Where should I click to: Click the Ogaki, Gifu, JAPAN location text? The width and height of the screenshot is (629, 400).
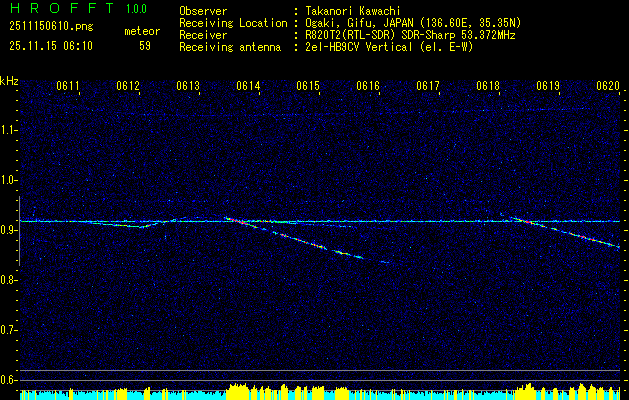[x=413, y=23]
